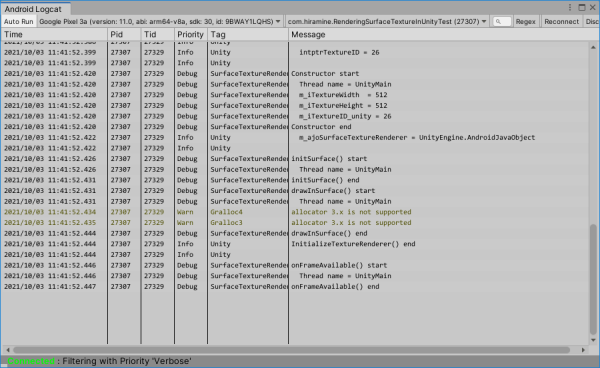600x368 pixels.
Task: Click the Message column header
Action: 444,34
